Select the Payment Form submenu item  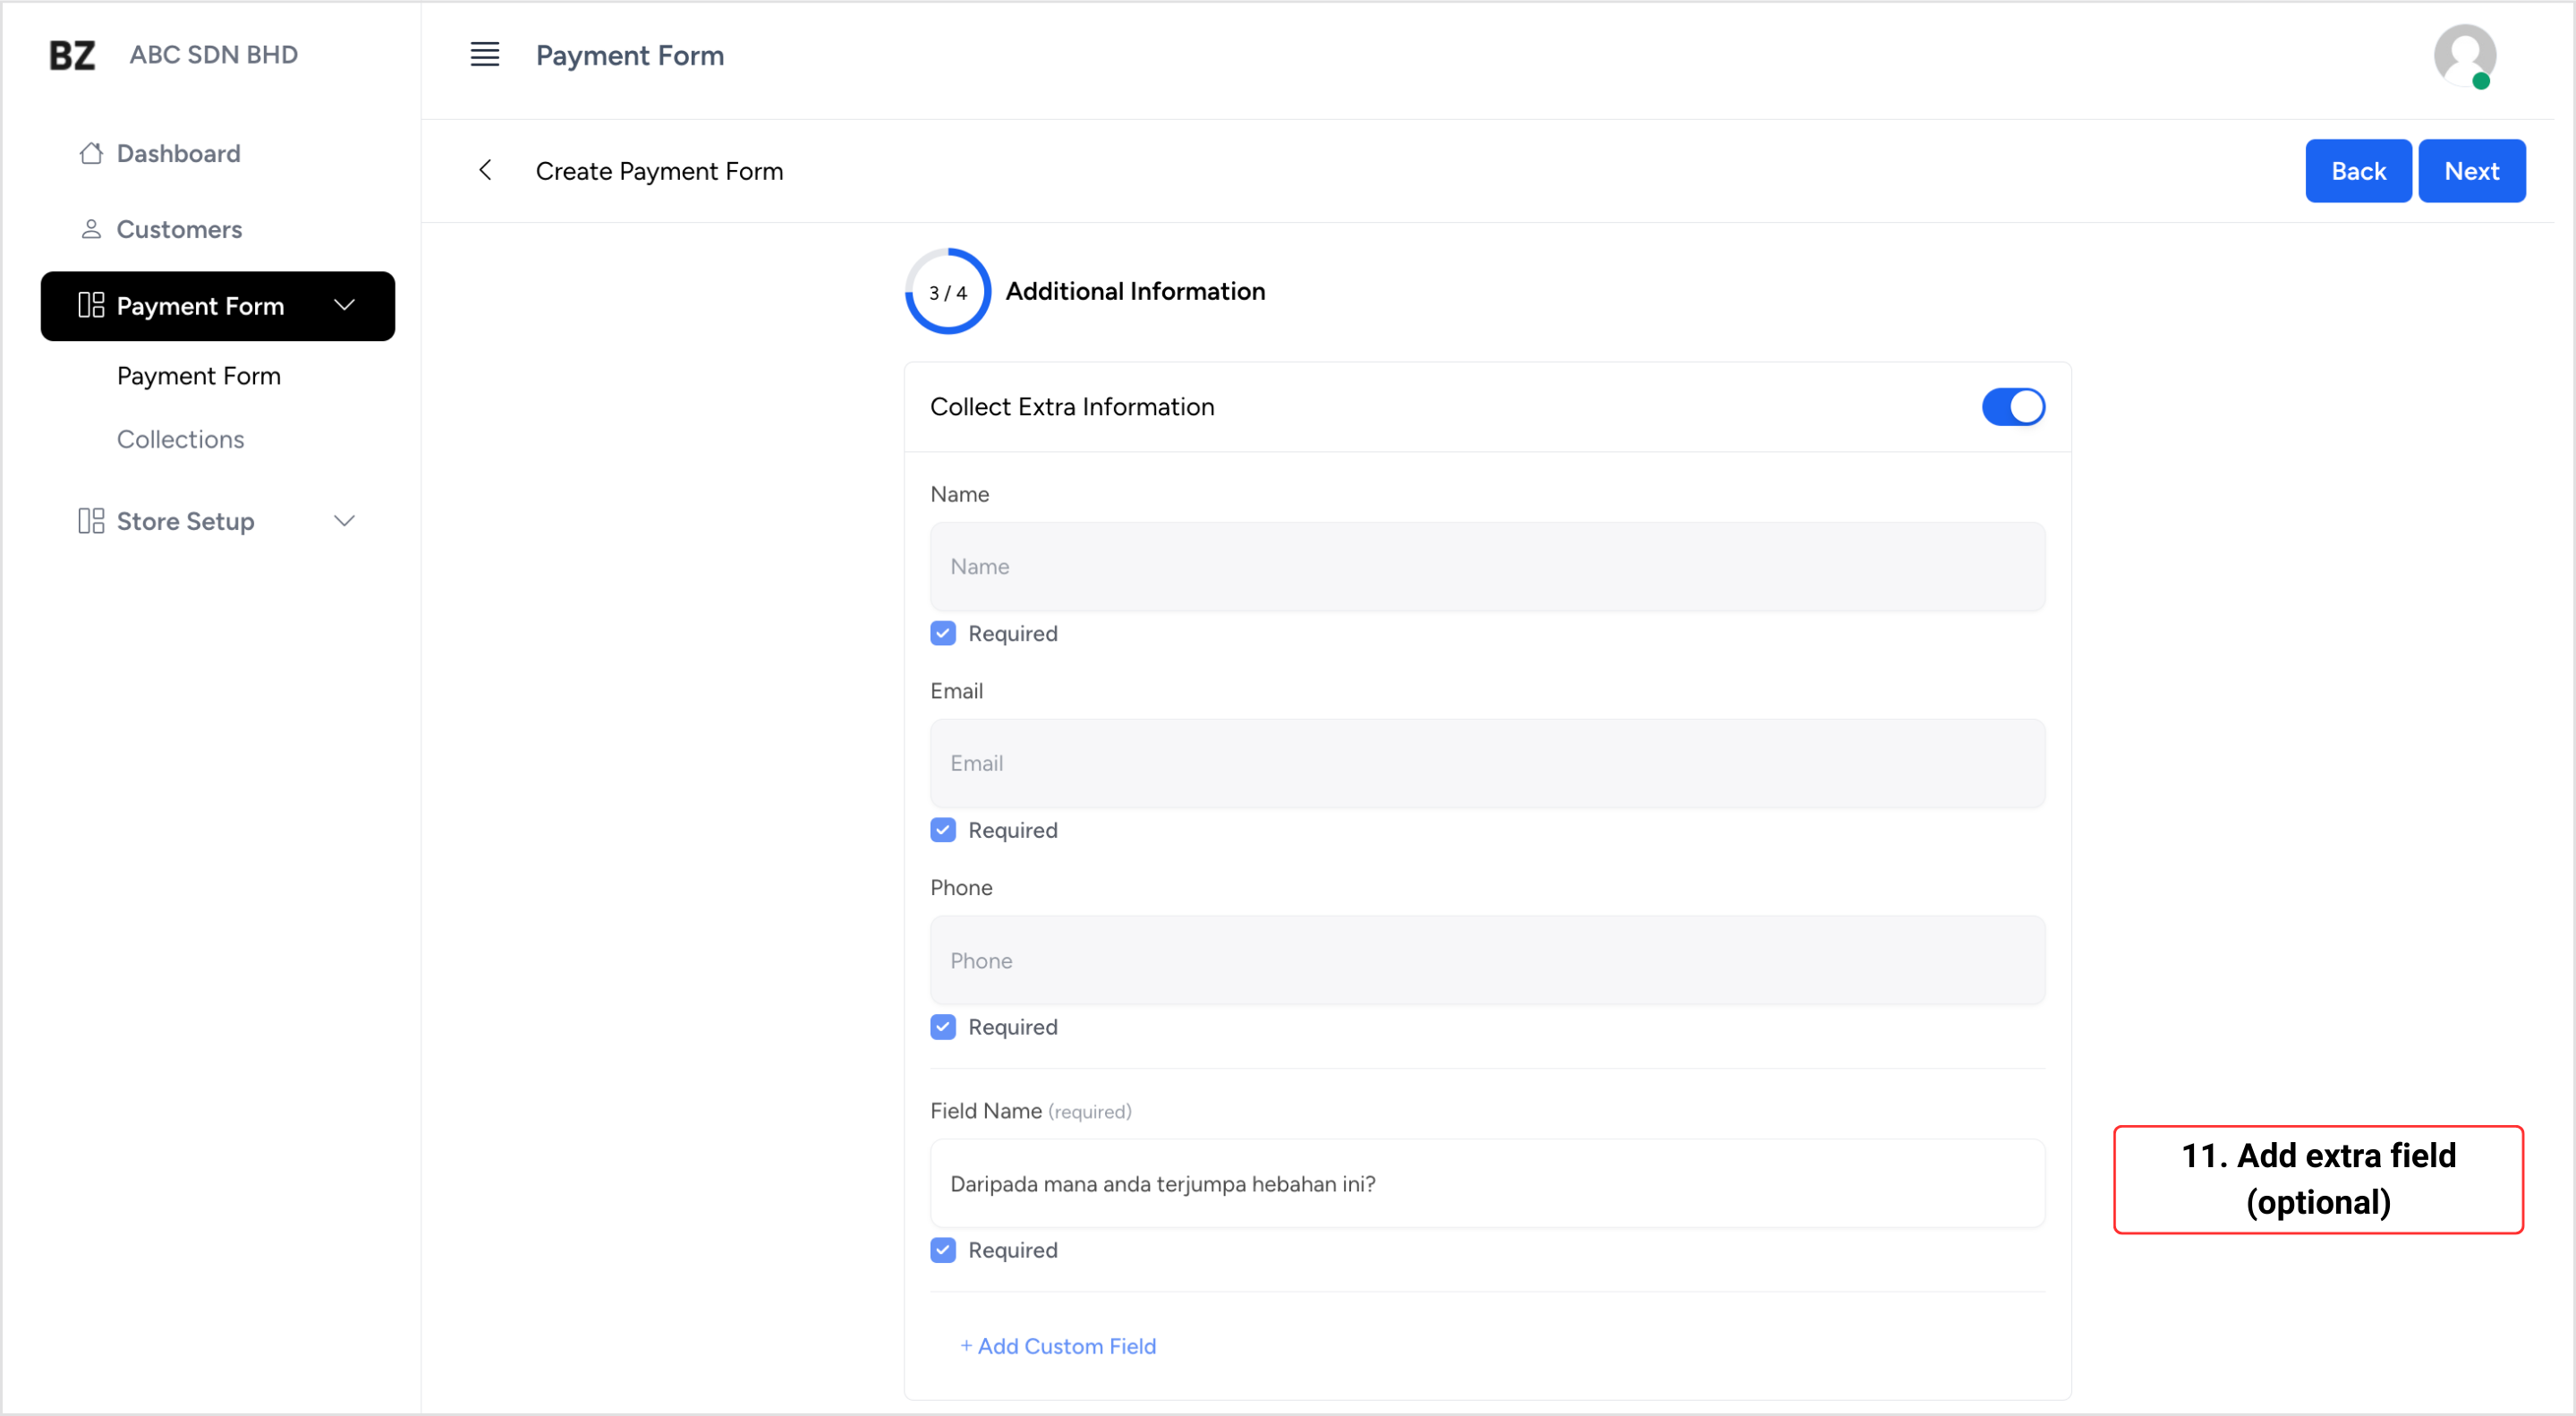(198, 376)
